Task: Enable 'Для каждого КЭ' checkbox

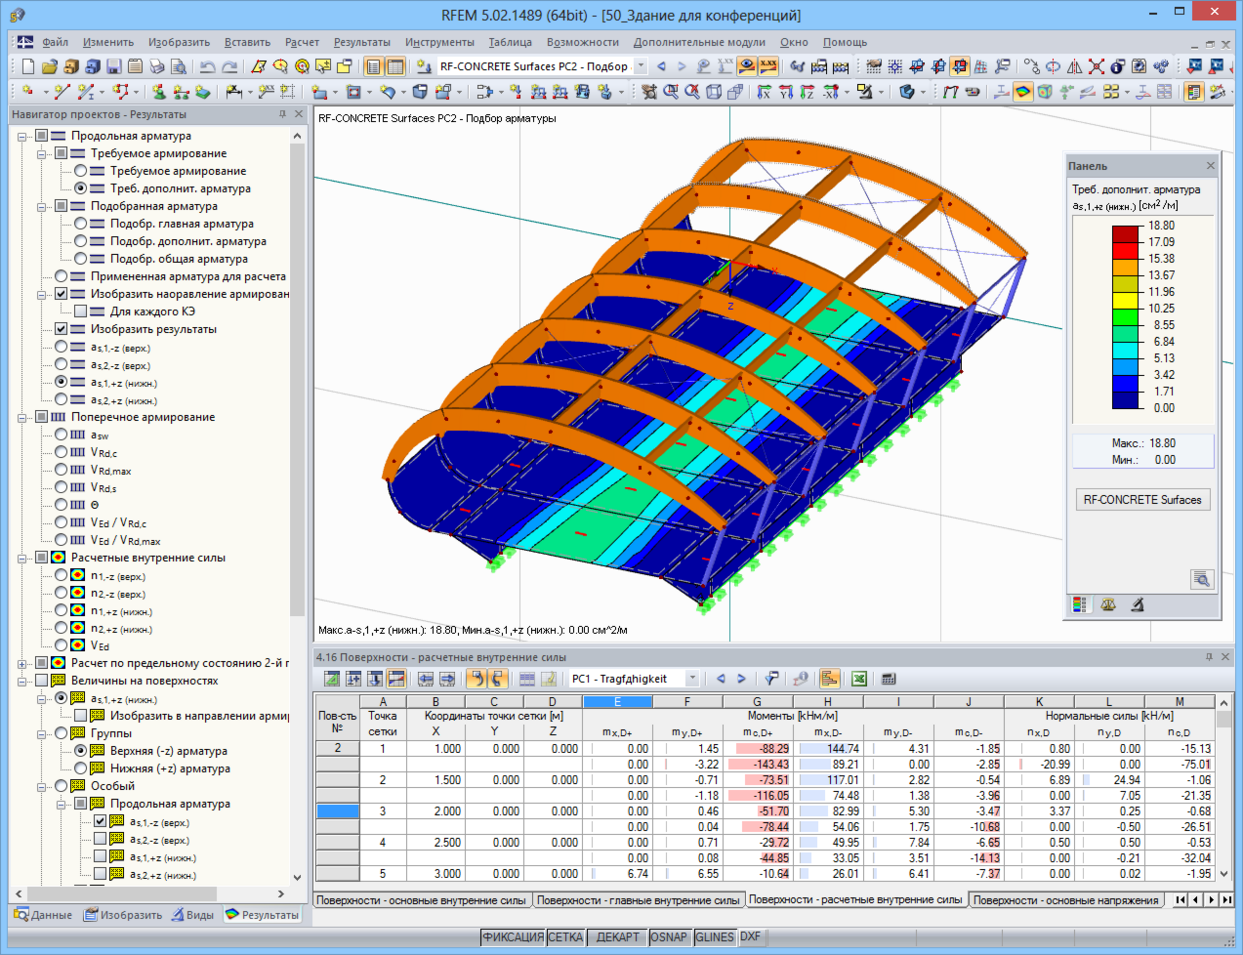Action: click(x=81, y=311)
